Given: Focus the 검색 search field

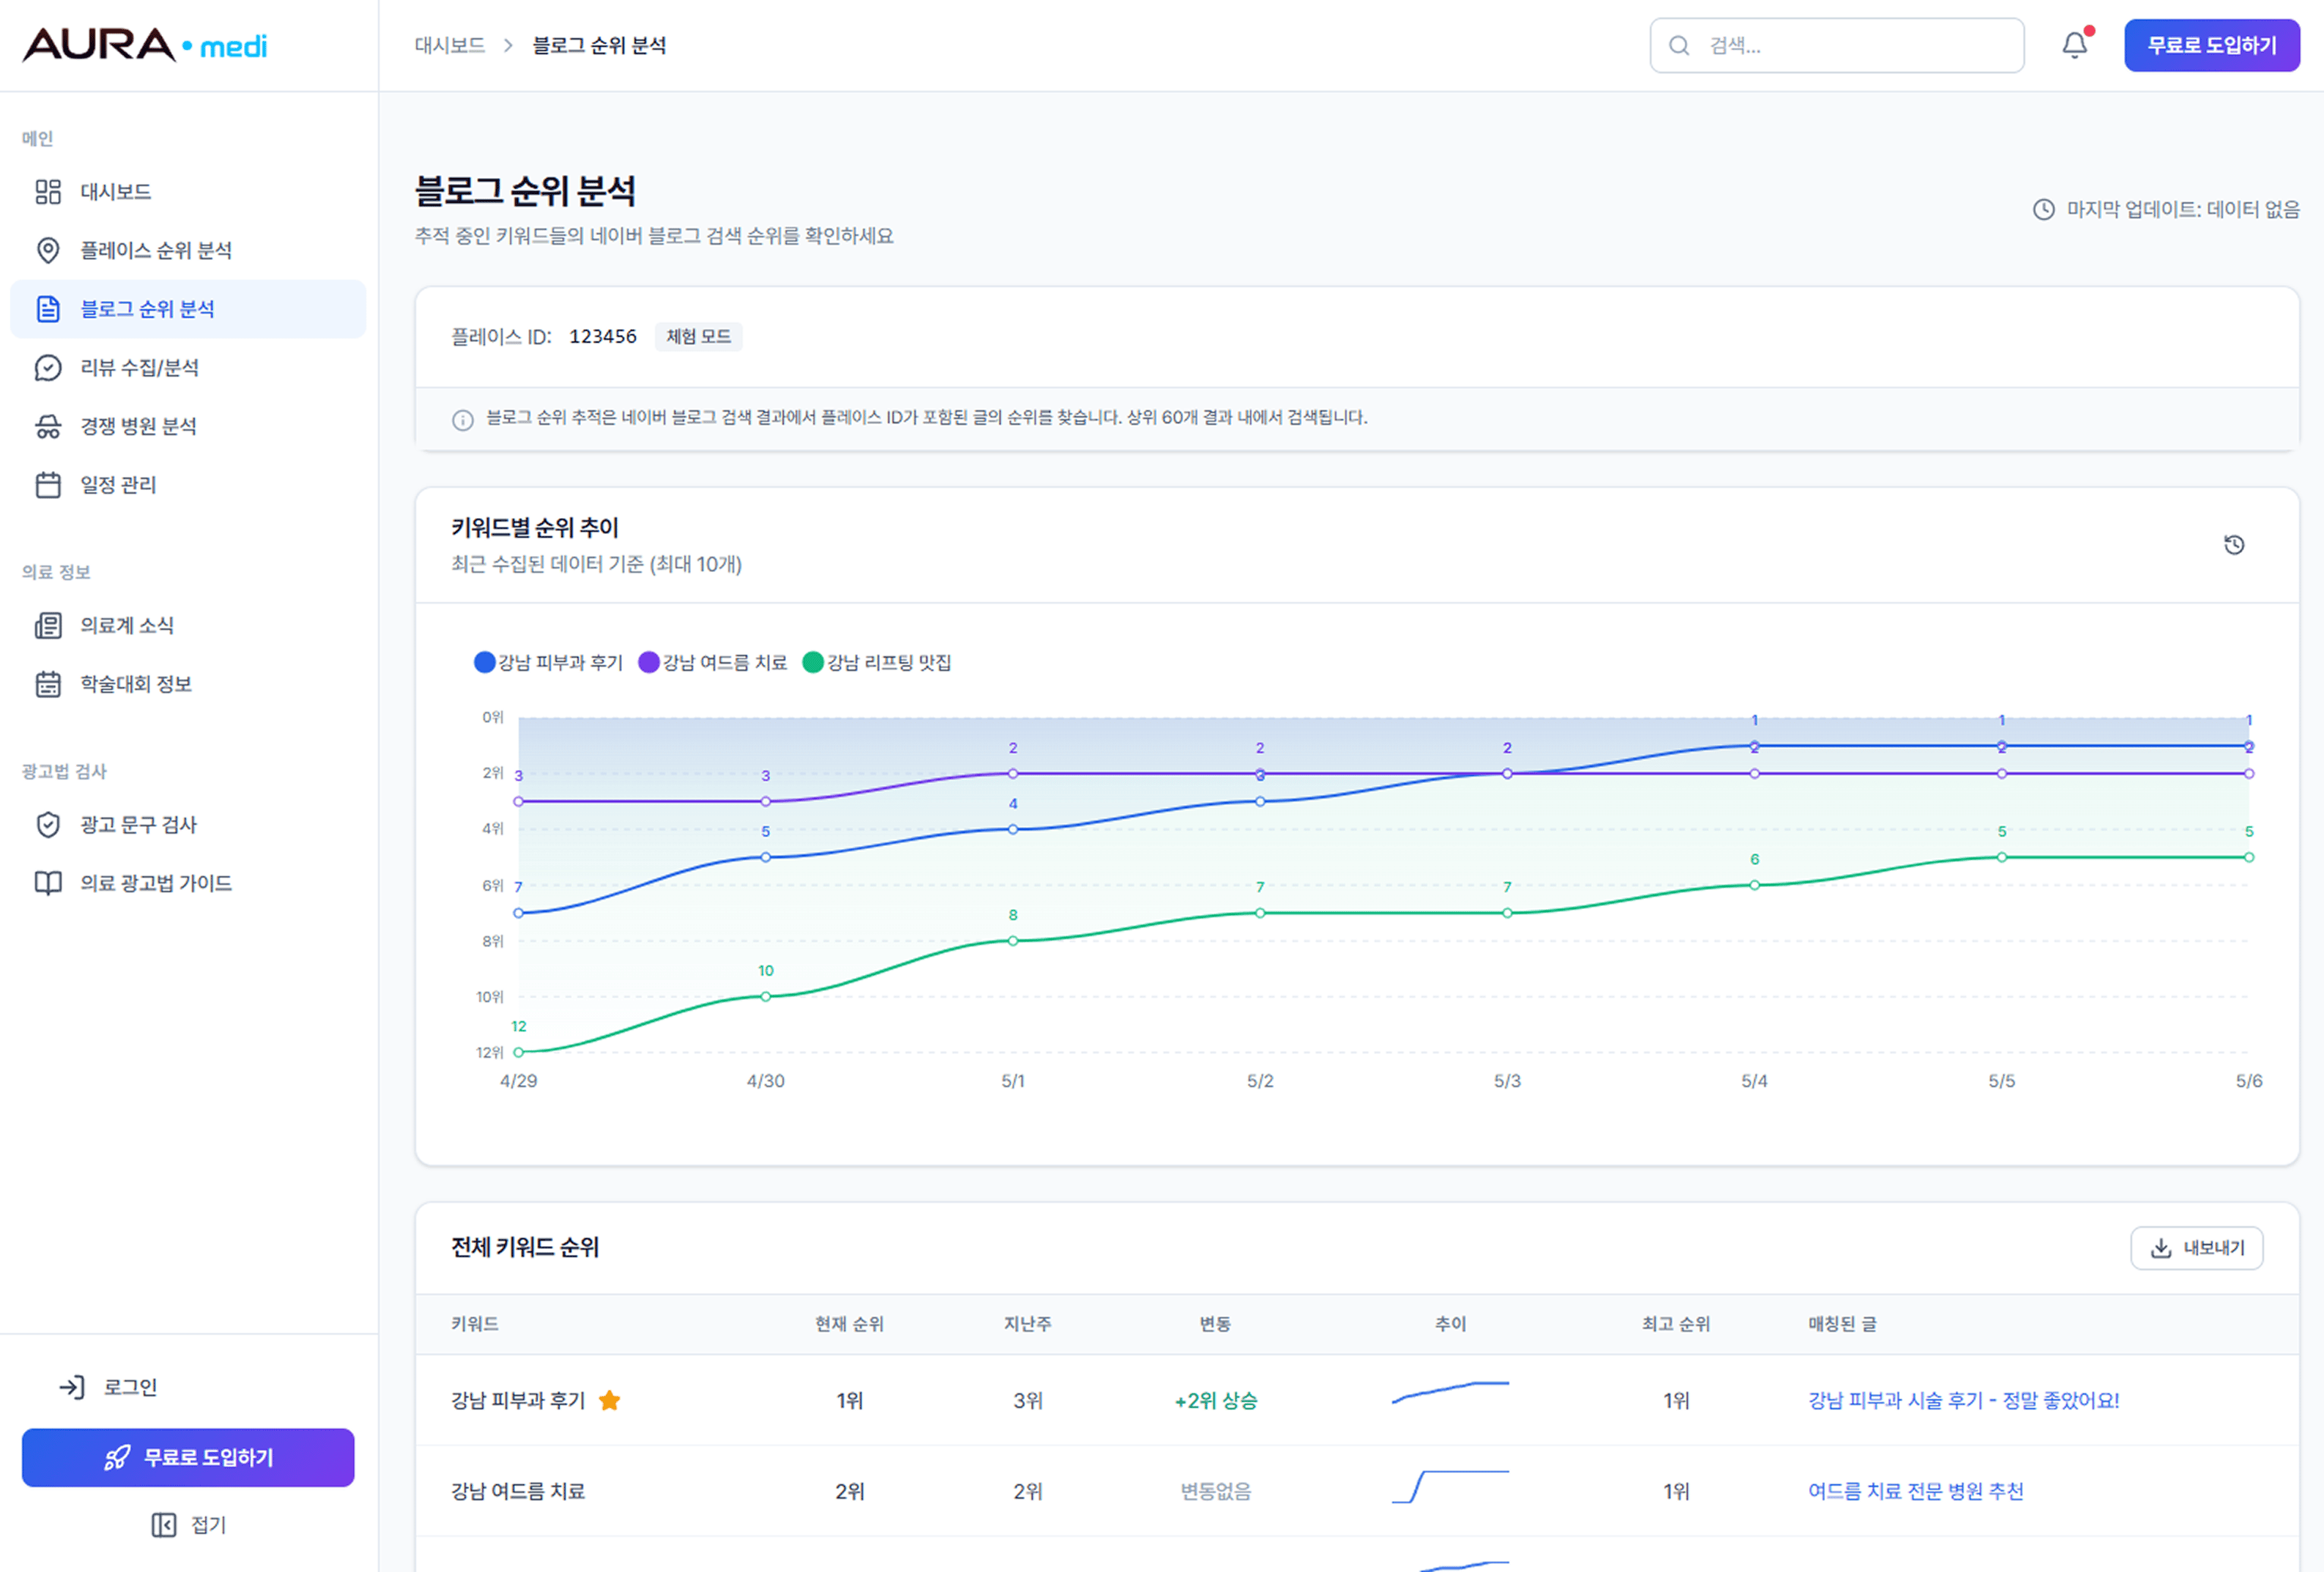Looking at the screenshot, I should pos(1837,45).
